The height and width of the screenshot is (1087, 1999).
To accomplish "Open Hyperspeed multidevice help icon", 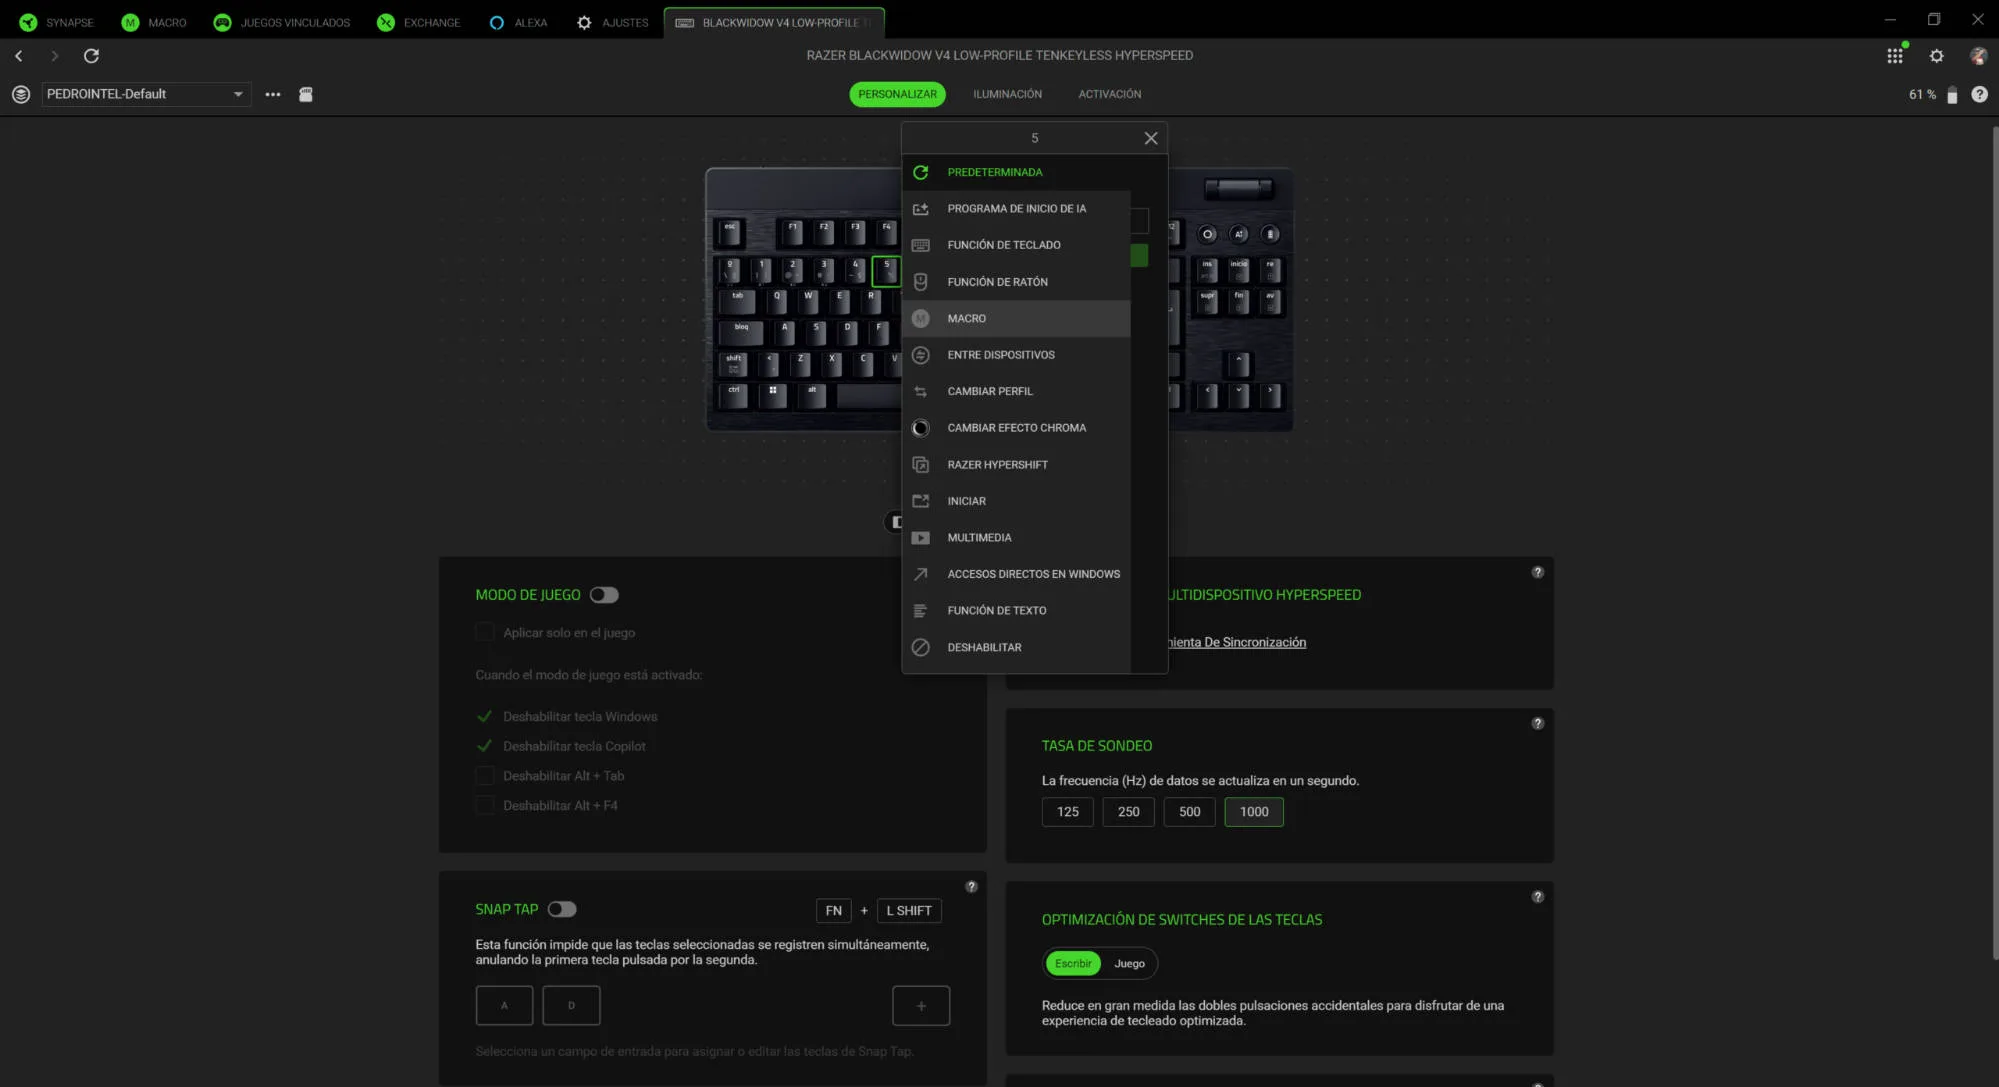I will click(1538, 572).
